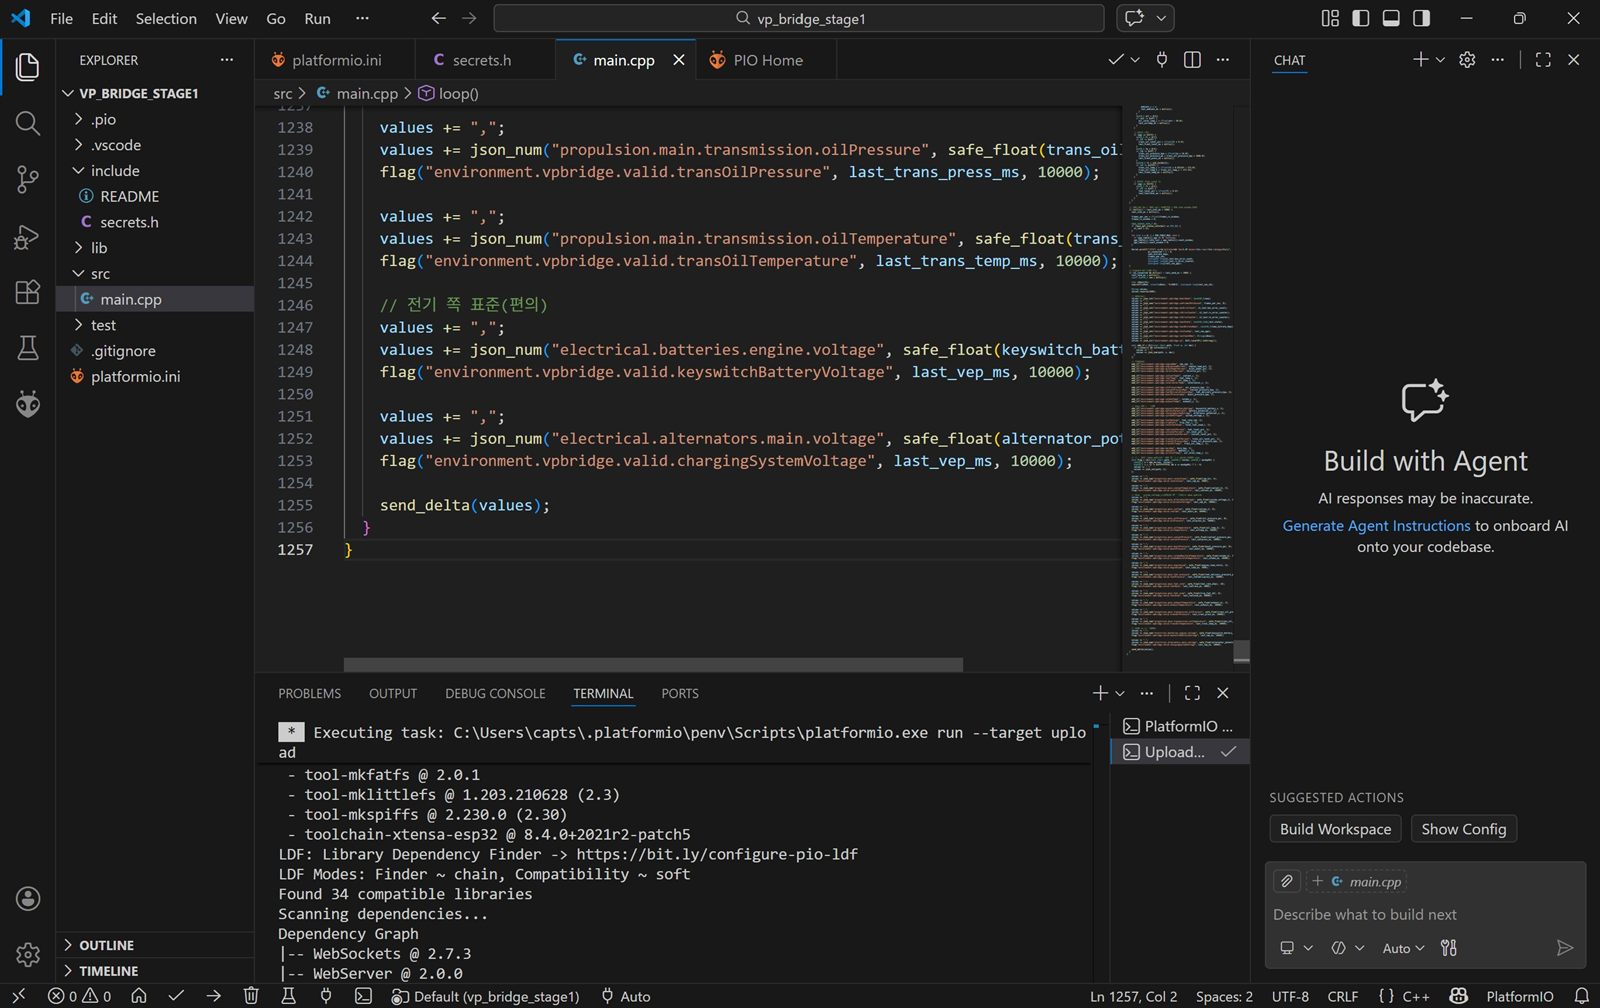Clean the build with the trash icon

(x=251, y=995)
